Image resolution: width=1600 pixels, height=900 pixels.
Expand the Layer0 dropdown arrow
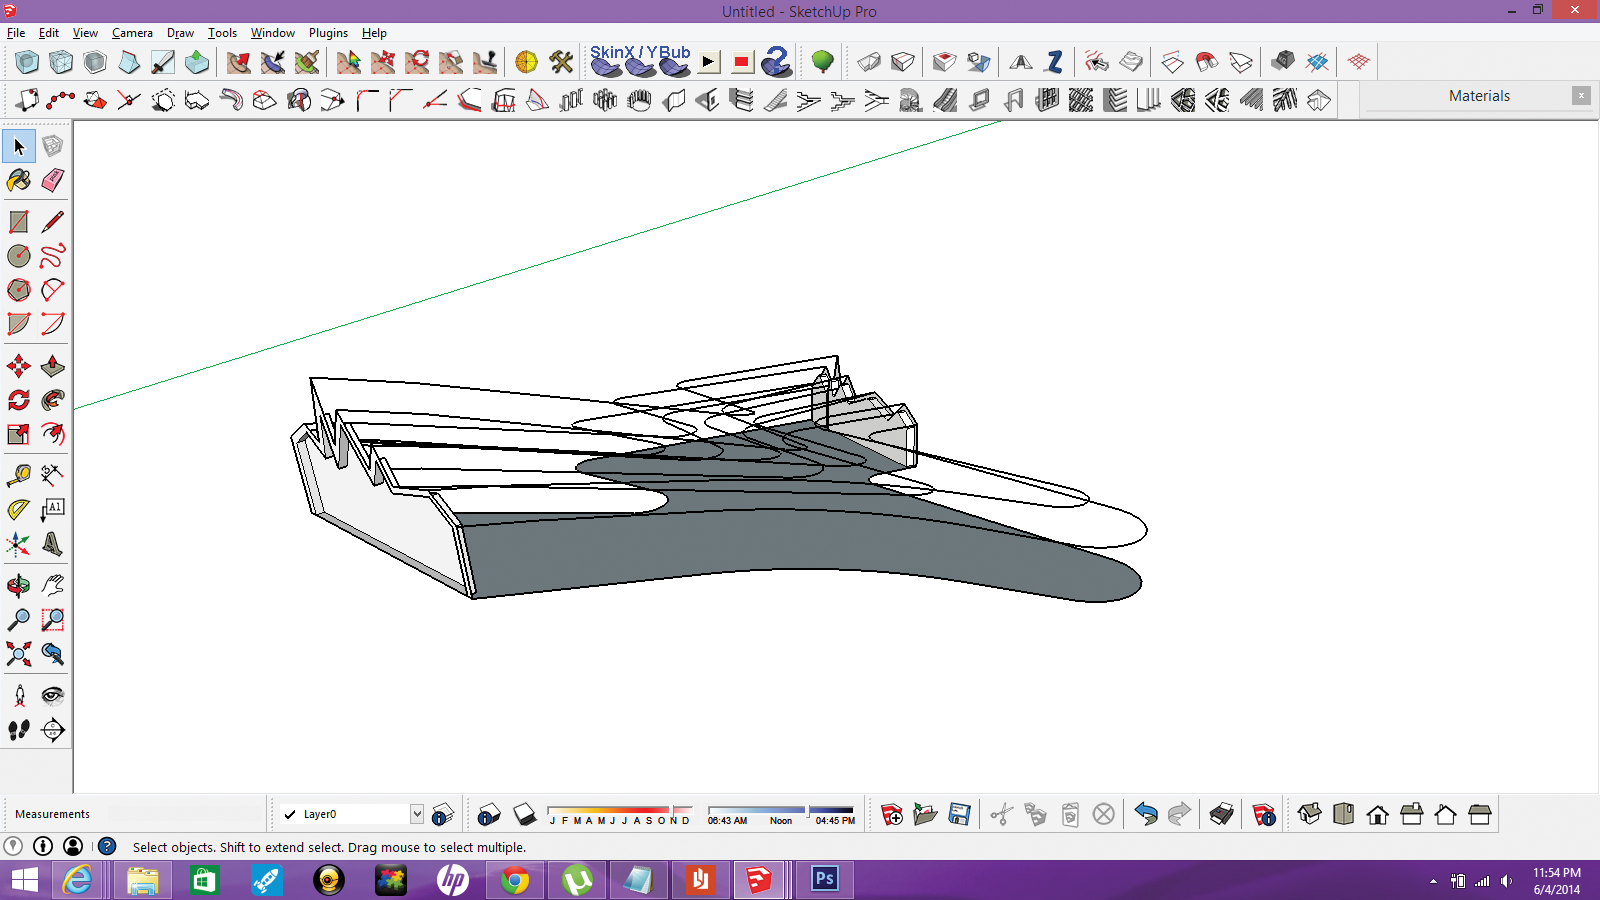417,814
